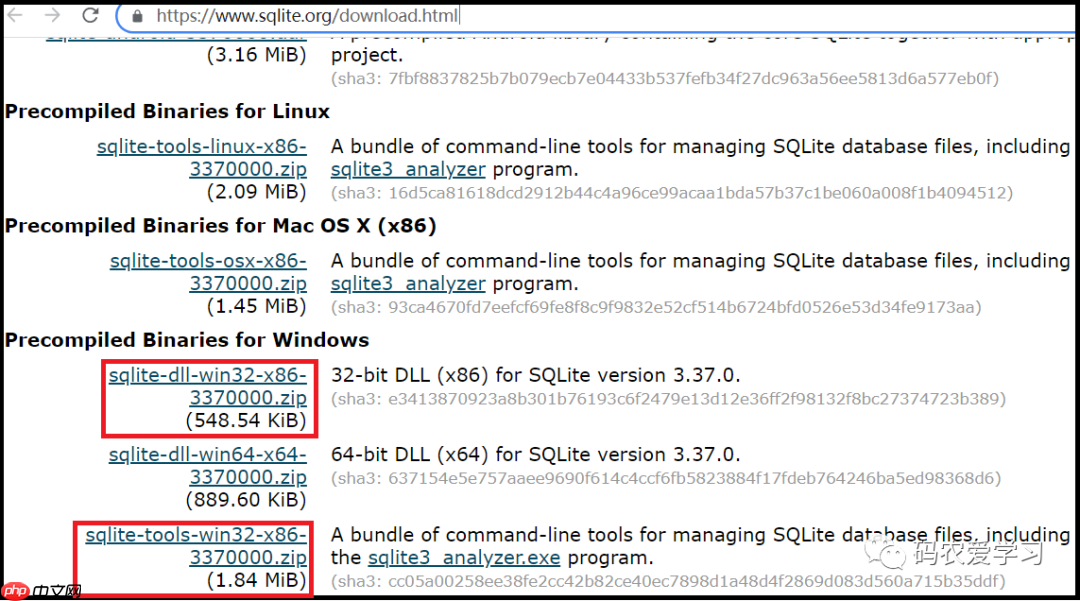Download sqlite-tools-win32-x86-3370000.zip

[x=196, y=546]
